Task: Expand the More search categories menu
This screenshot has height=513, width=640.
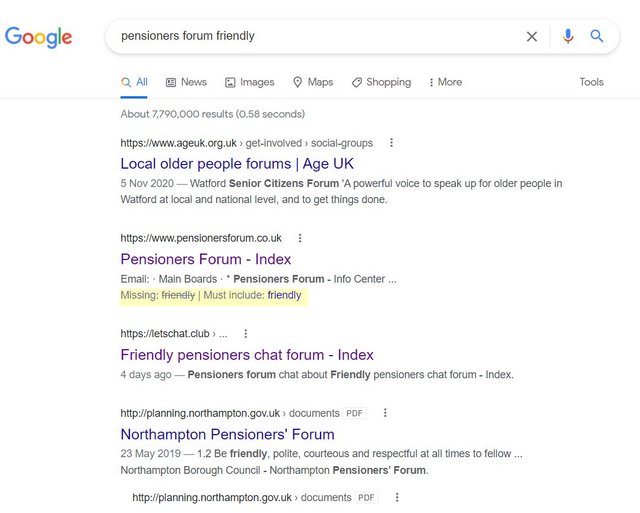Action: 445,82
